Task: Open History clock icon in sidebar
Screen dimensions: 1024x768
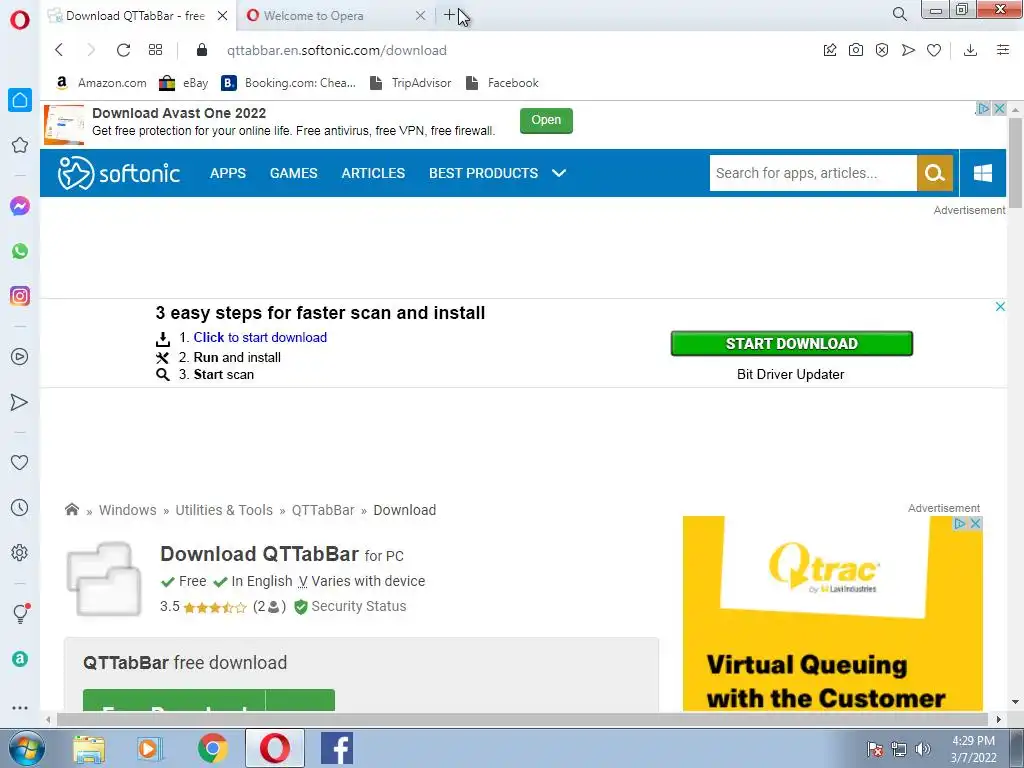Action: [x=20, y=507]
